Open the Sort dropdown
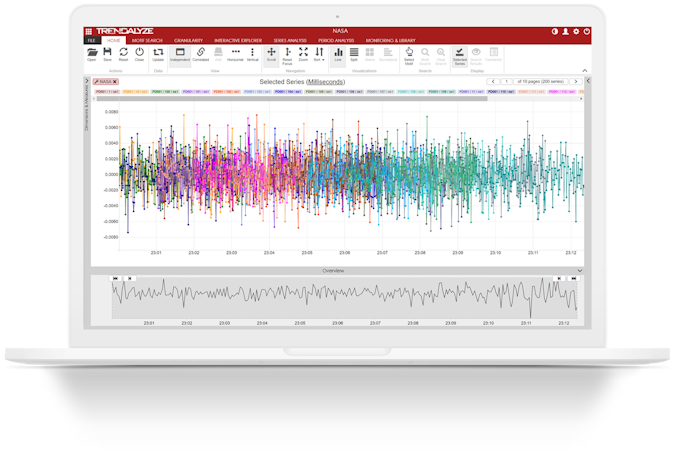This screenshot has width=675, height=450. (319, 54)
